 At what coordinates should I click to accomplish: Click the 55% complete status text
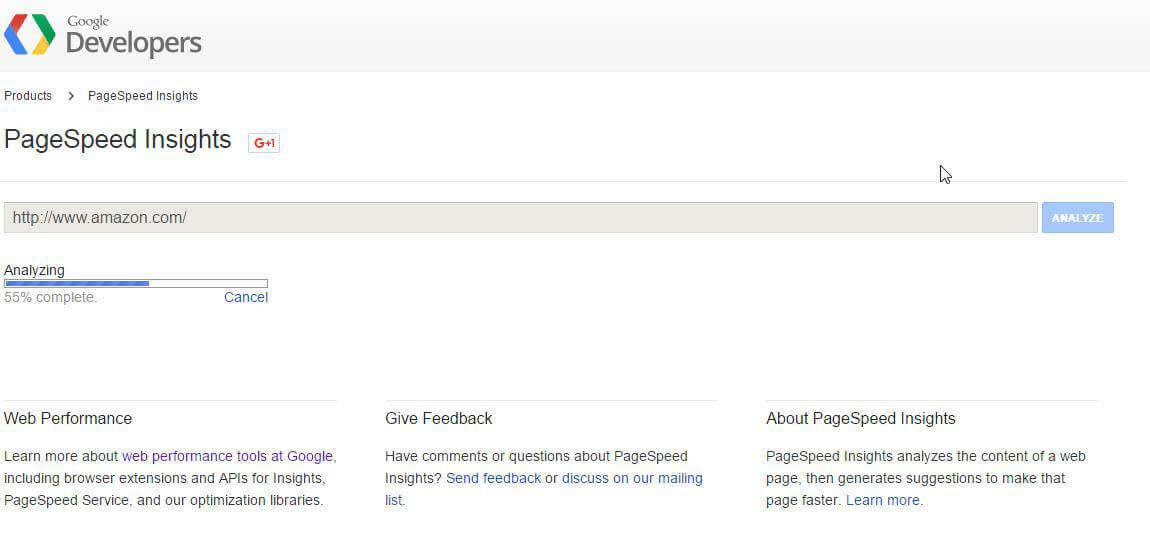click(51, 297)
